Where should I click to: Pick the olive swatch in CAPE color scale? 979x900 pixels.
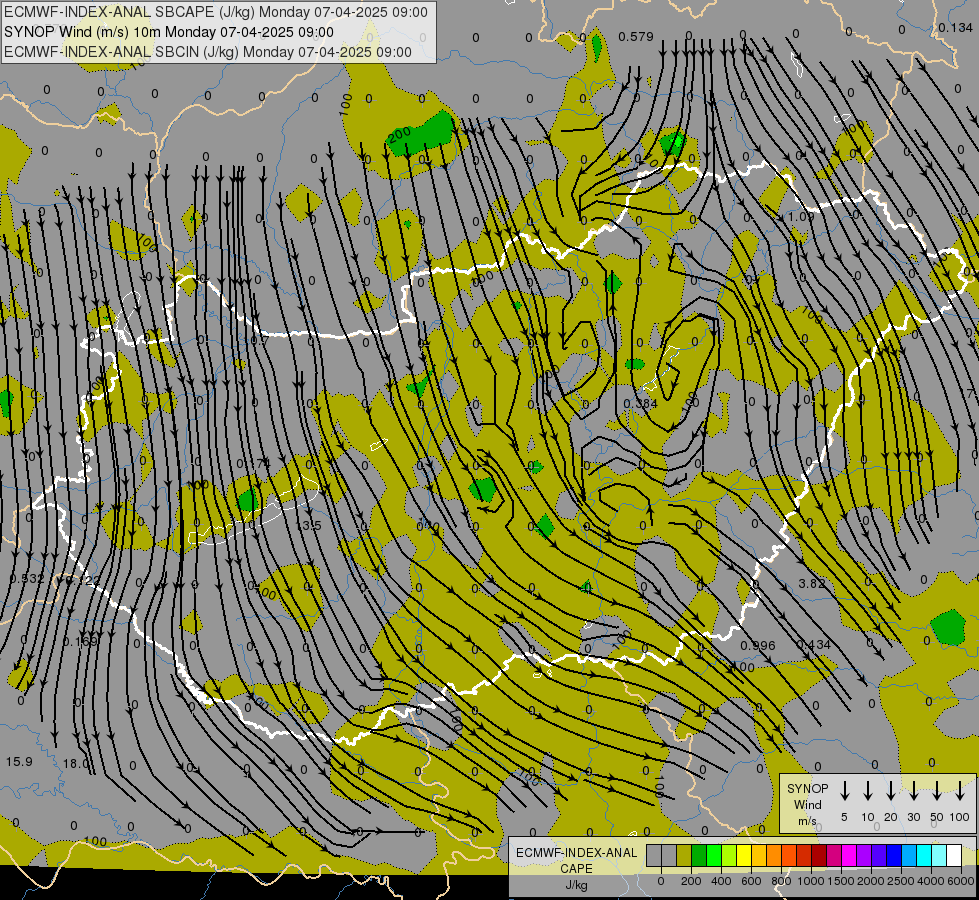[x=684, y=855]
